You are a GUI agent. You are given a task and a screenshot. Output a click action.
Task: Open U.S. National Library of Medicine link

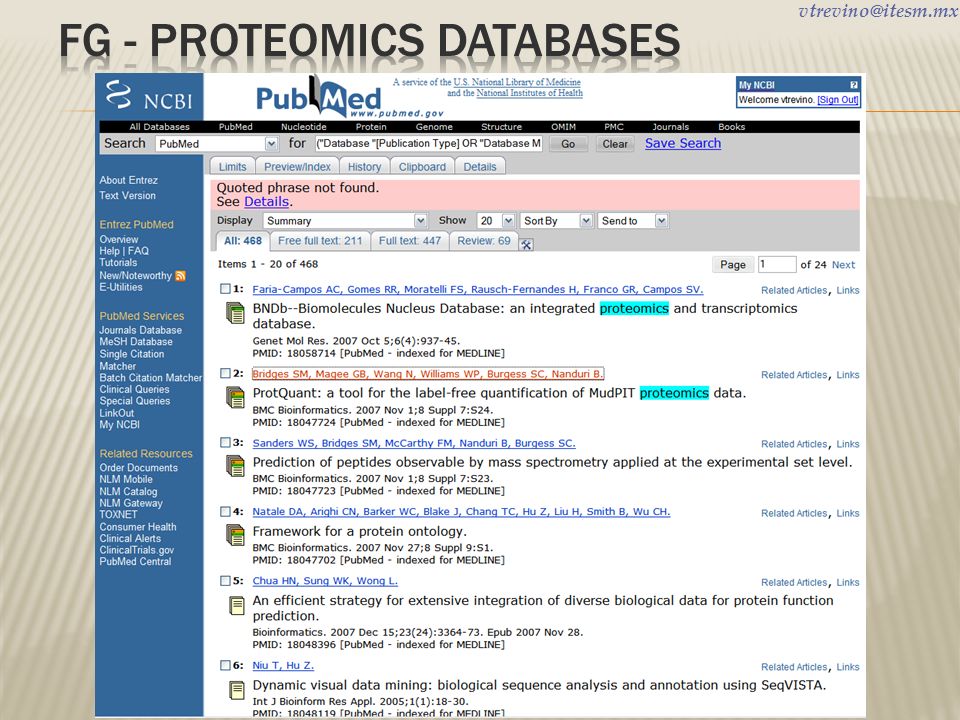(x=517, y=82)
